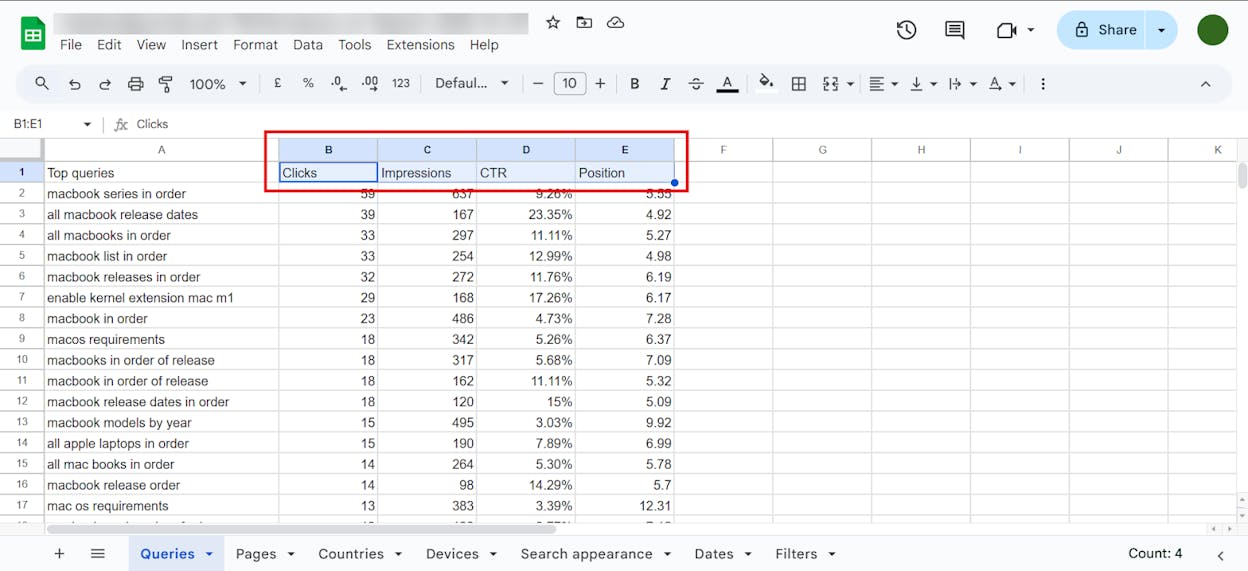Redo the last action
The image size is (1248, 571).
(104, 84)
